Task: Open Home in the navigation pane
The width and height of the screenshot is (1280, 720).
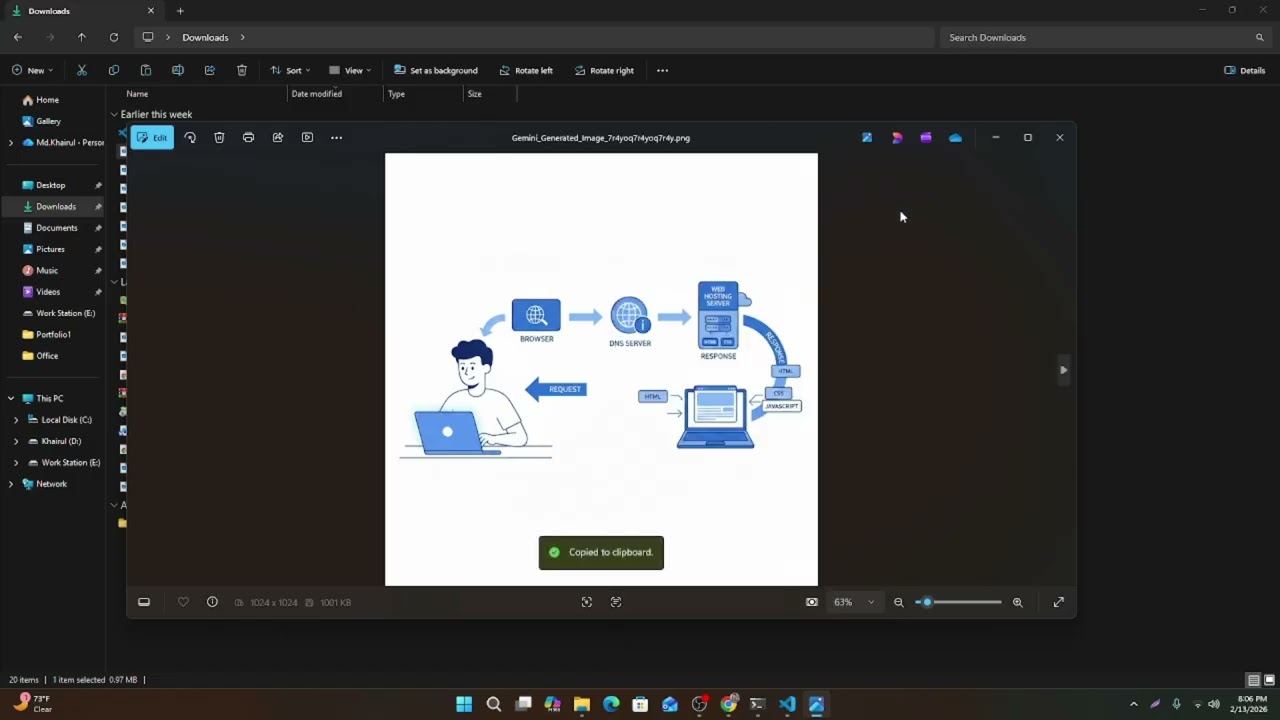Action: tap(47, 100)
